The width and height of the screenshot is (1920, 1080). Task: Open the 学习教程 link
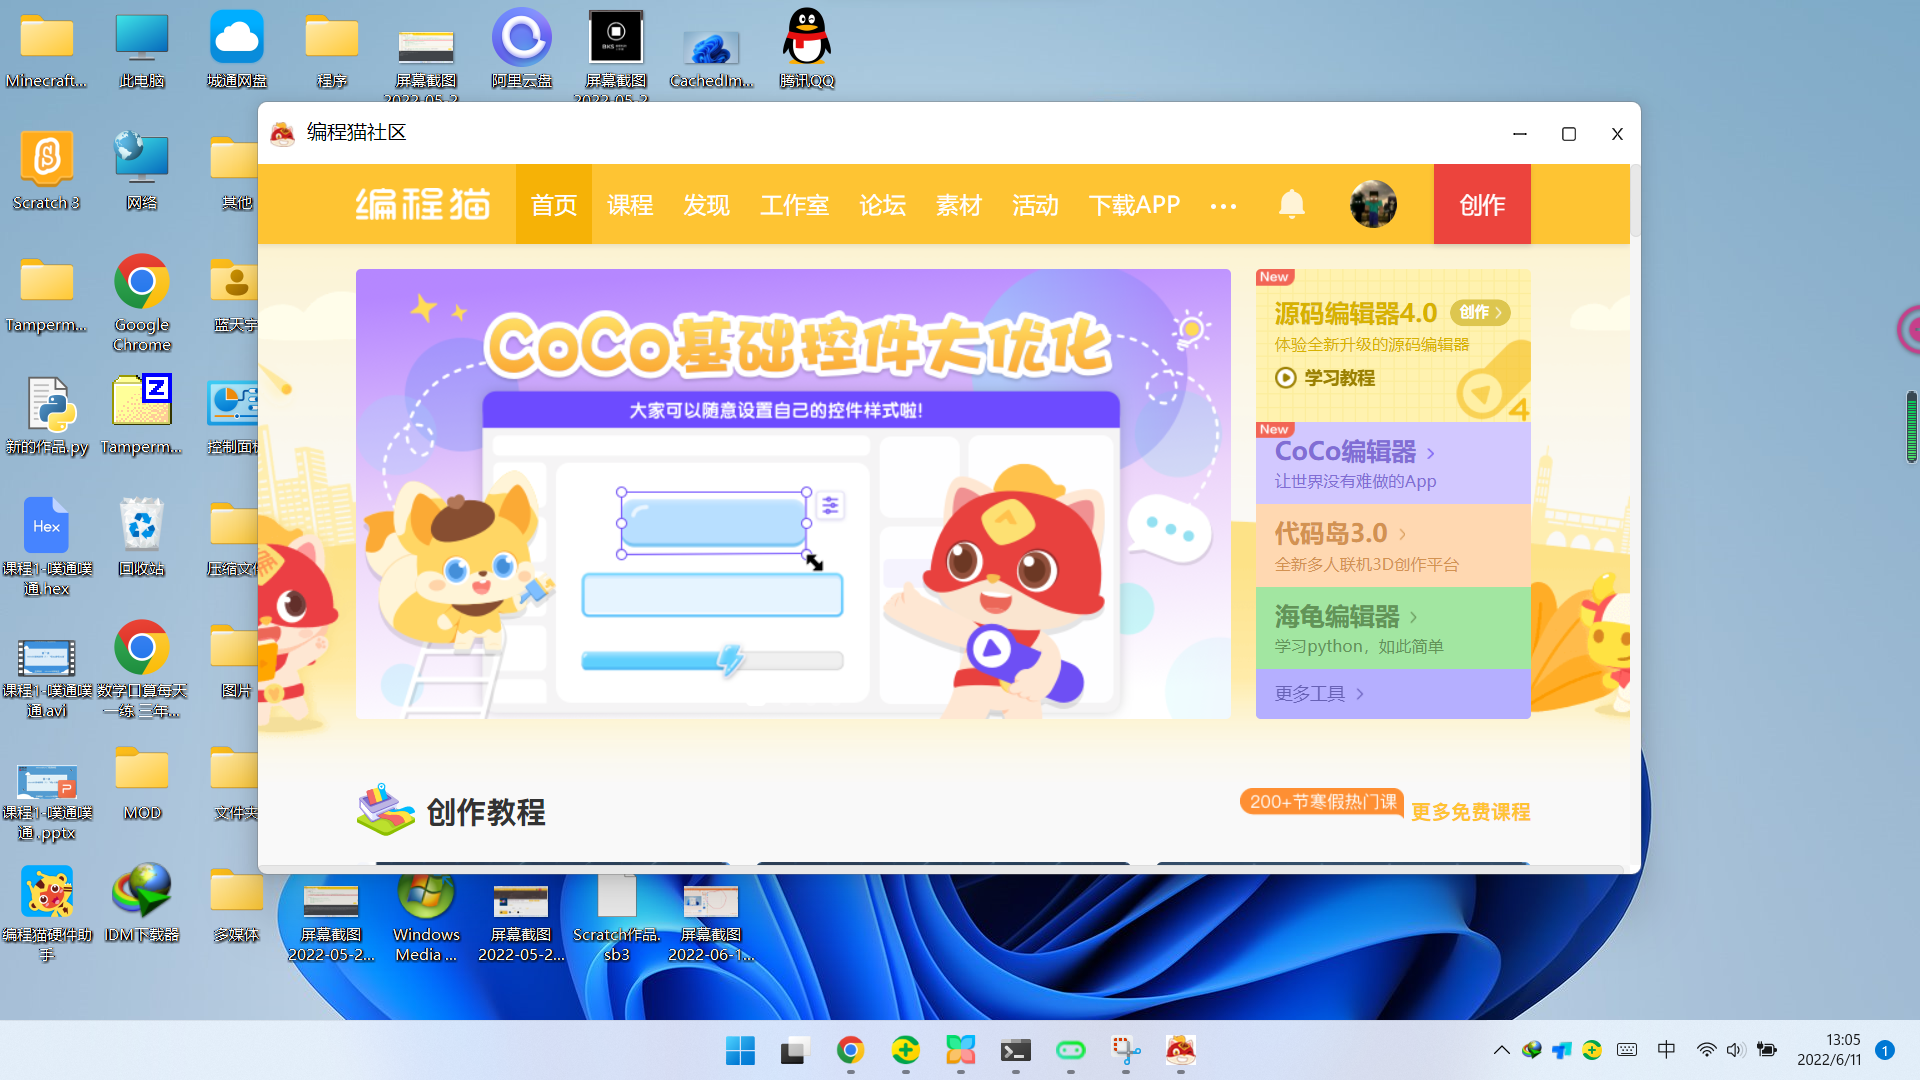click(1325, 378)
